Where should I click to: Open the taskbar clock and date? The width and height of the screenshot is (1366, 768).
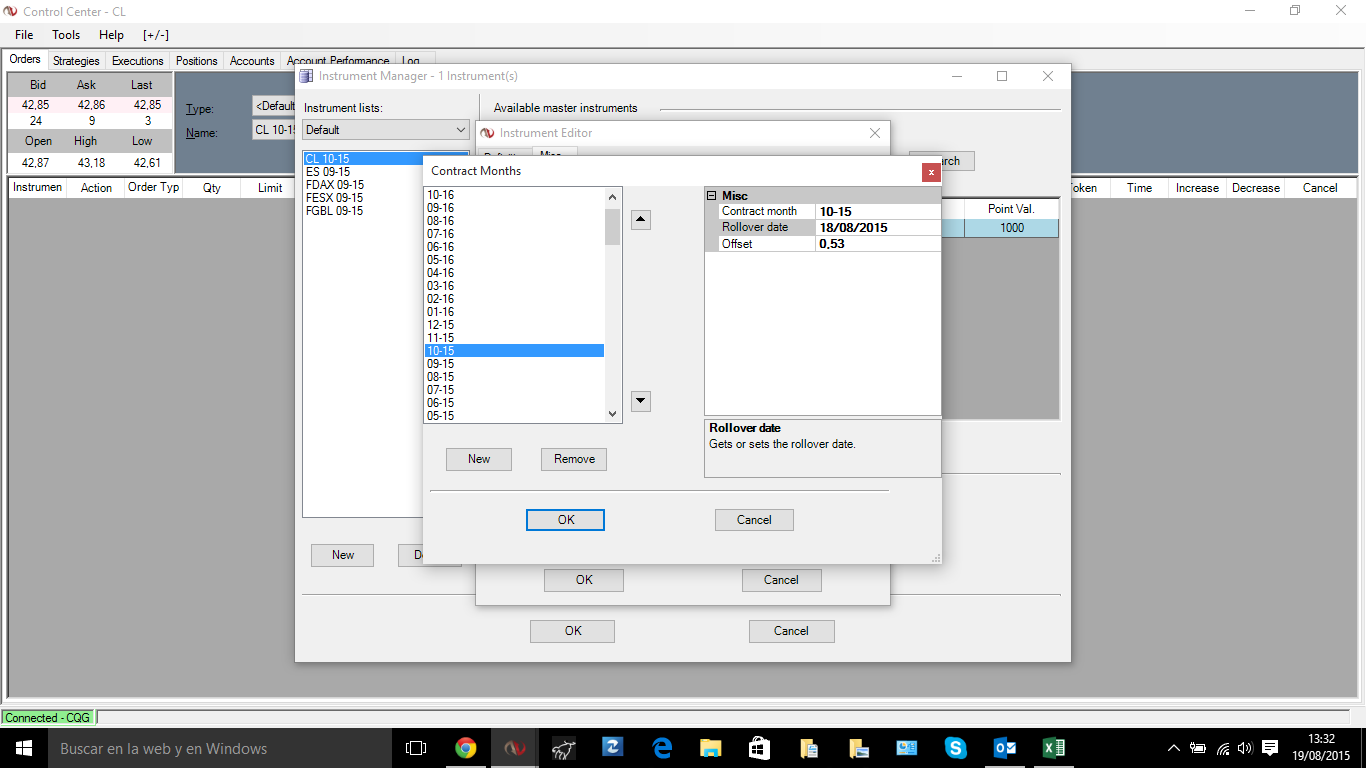(1322, 748)
